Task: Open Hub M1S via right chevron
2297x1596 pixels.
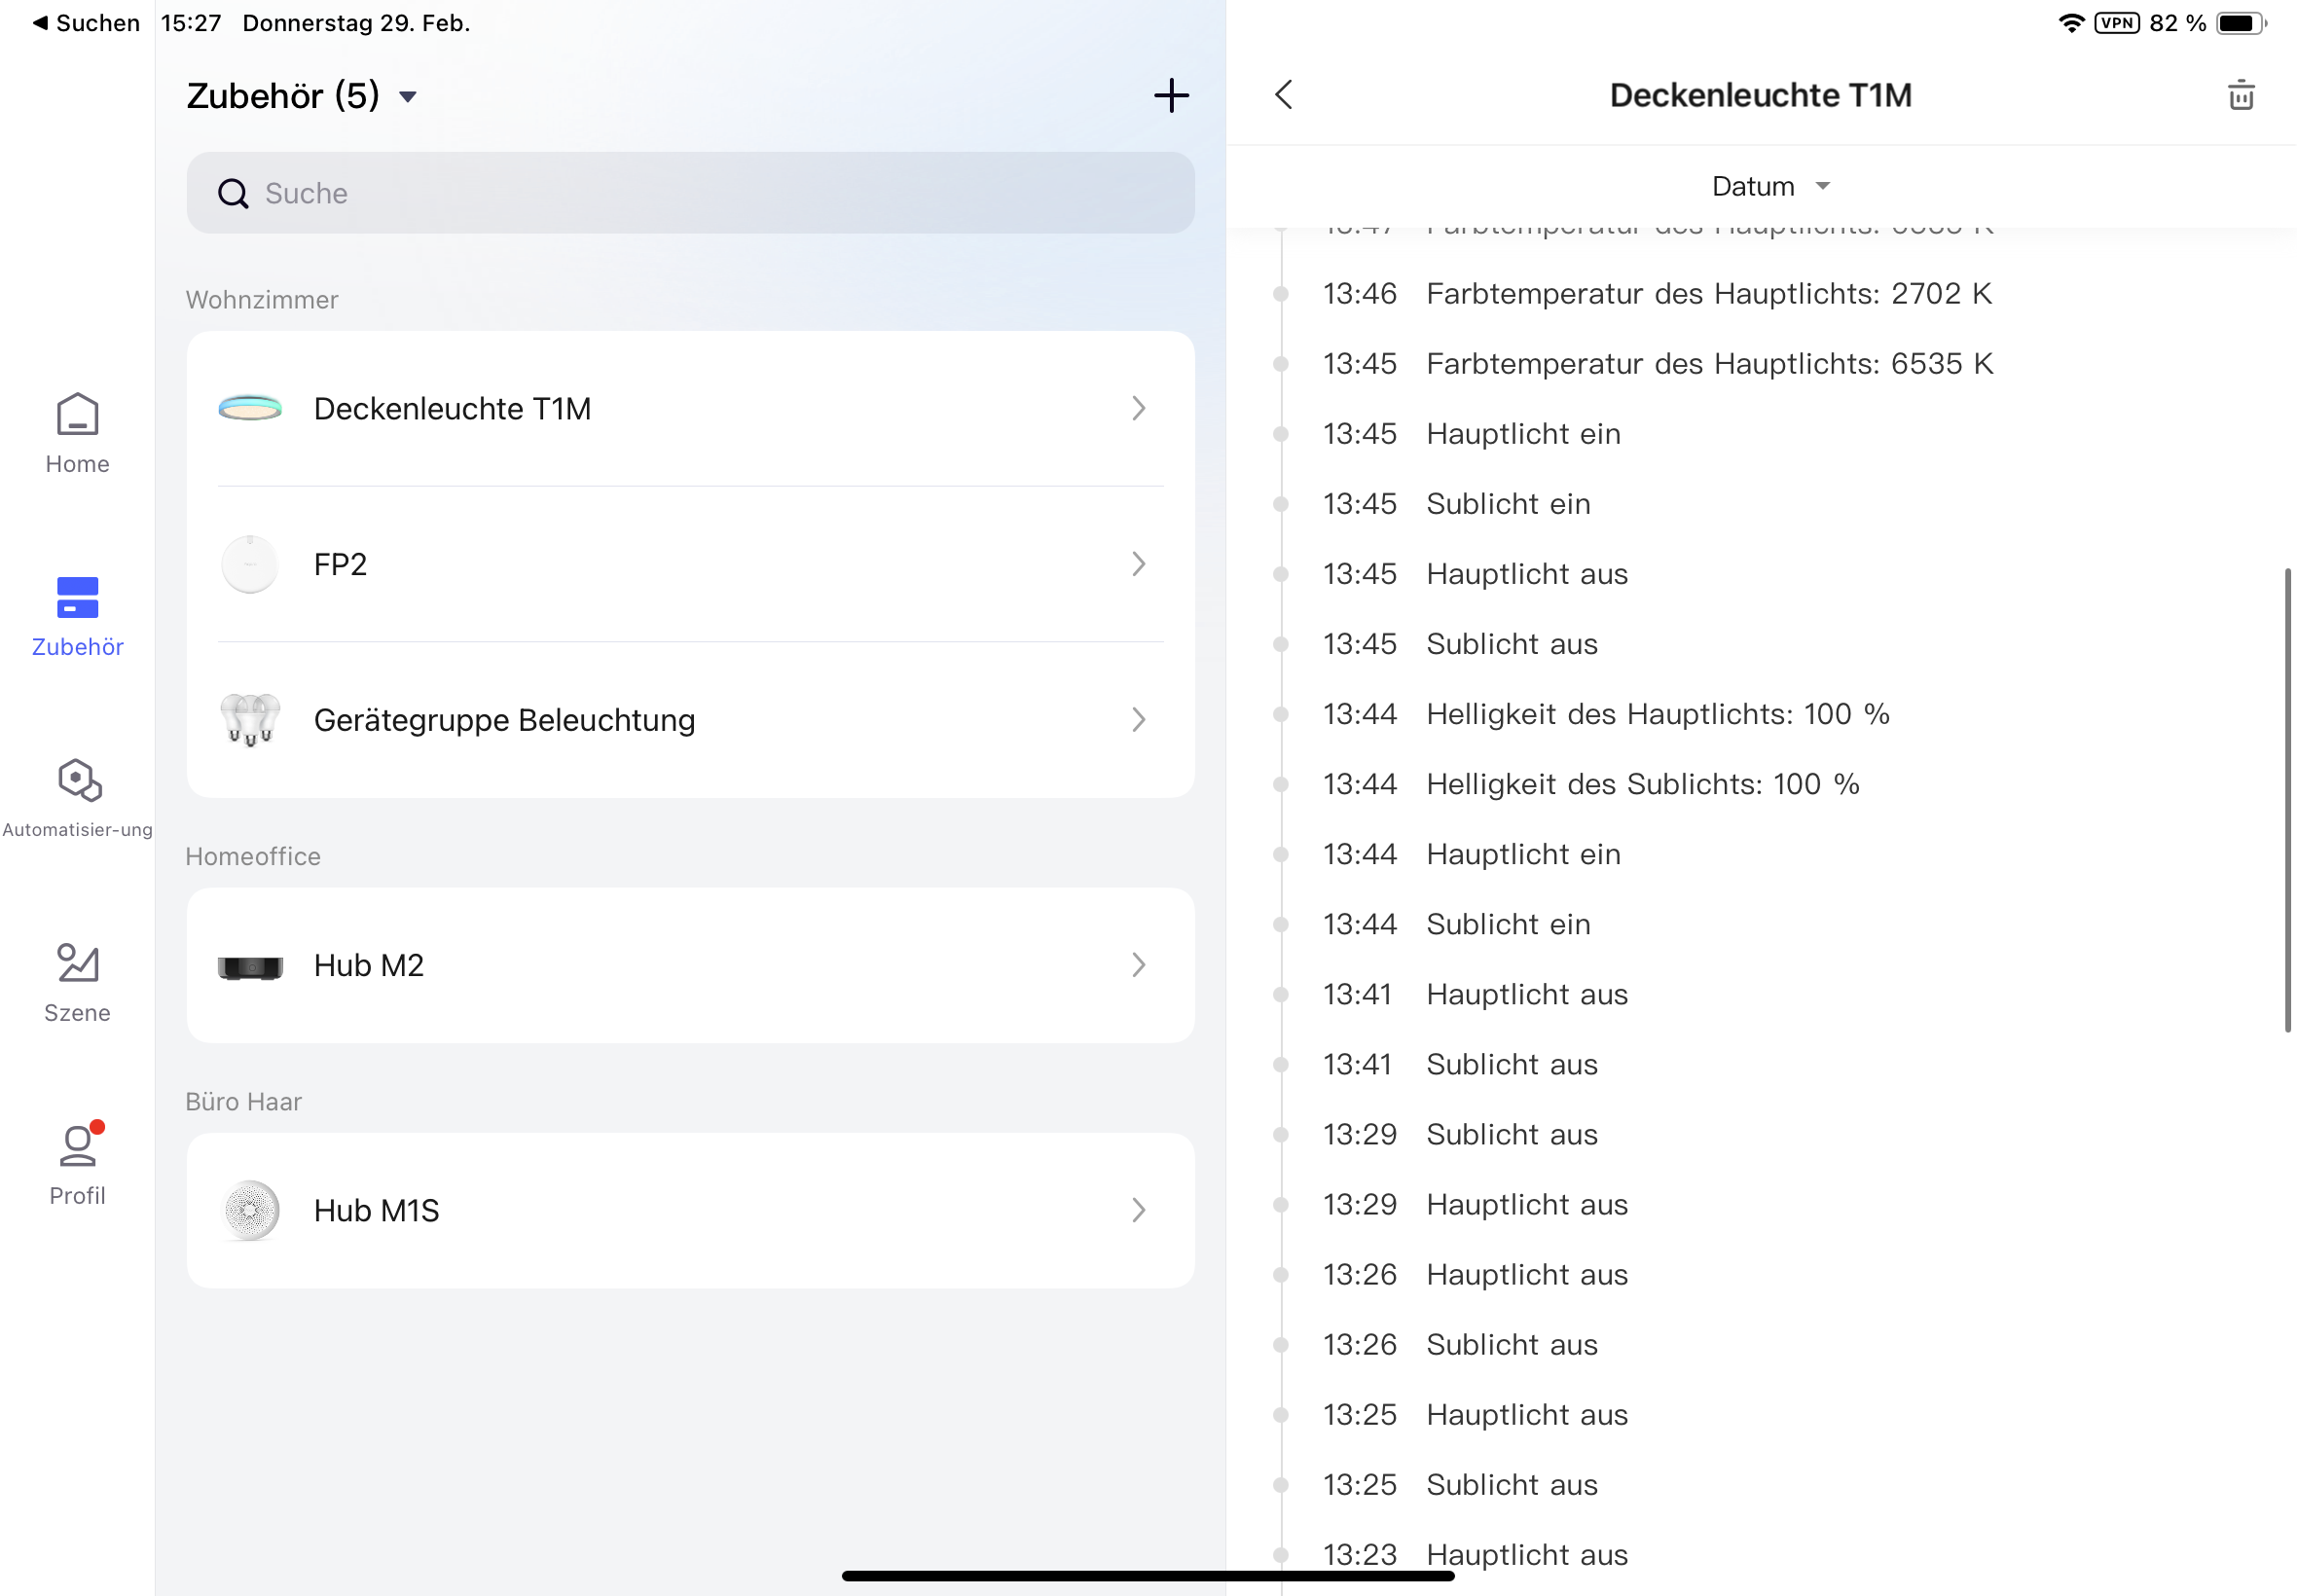Action: [x=1138, y=1210]
